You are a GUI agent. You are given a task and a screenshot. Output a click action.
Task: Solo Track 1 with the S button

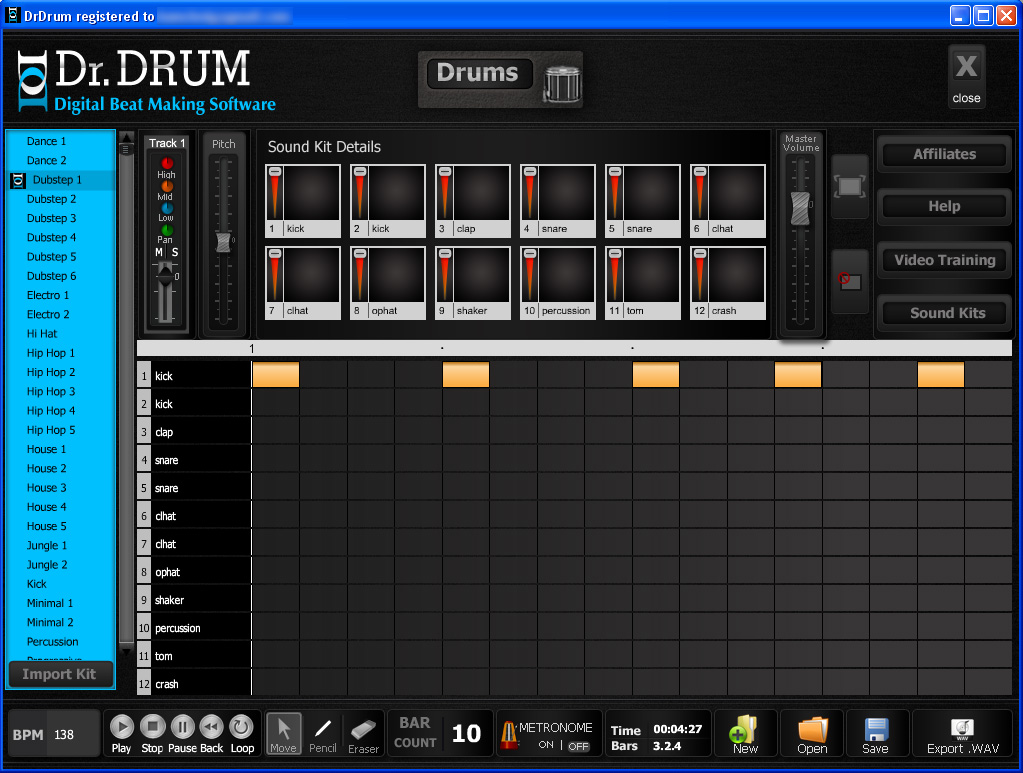click(175, 252)
